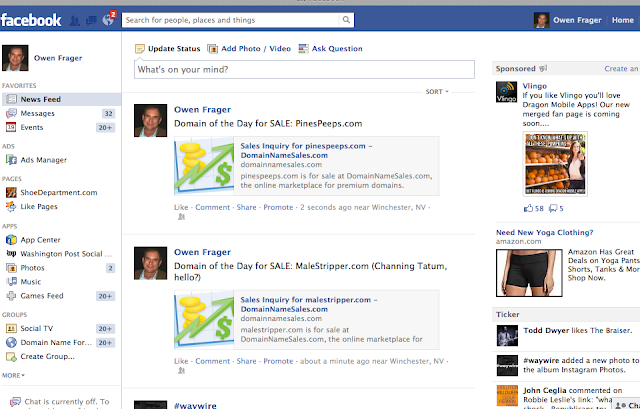
Task: Open the Sales Inquiry for pinespeeps.com link
Action: point(306,151)
